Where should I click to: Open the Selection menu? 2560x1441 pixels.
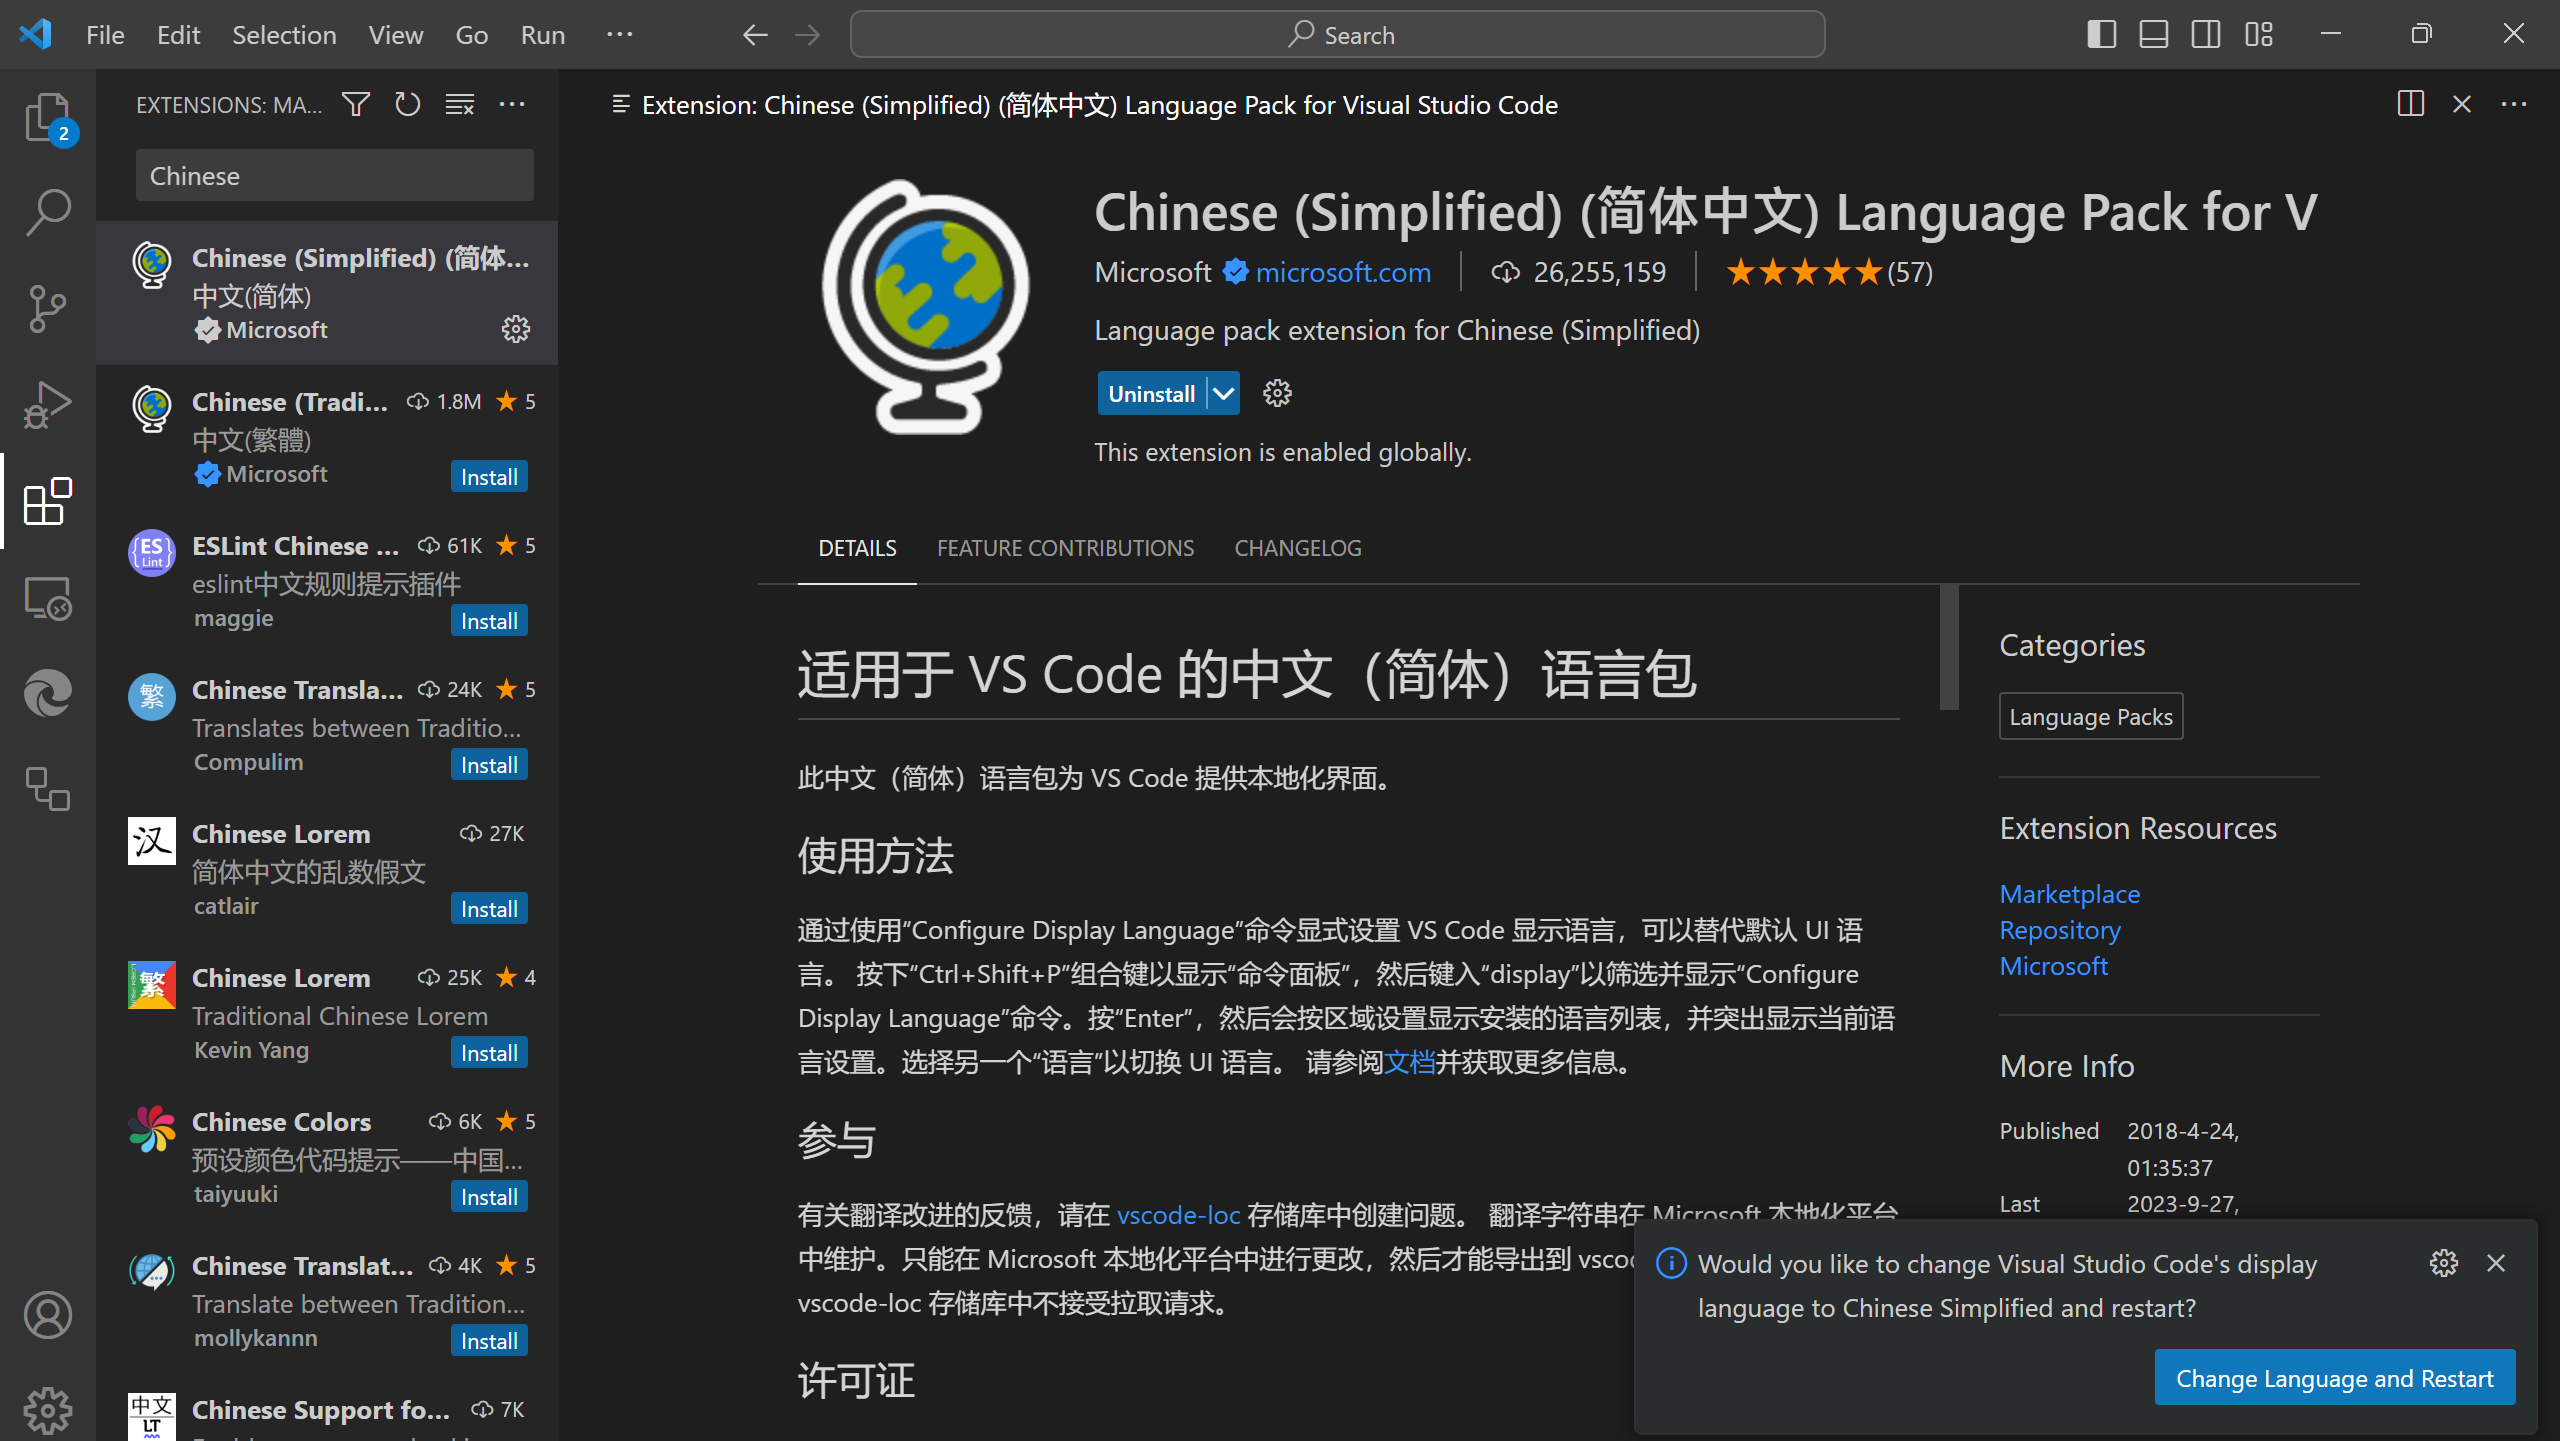[x=284, y=35]
